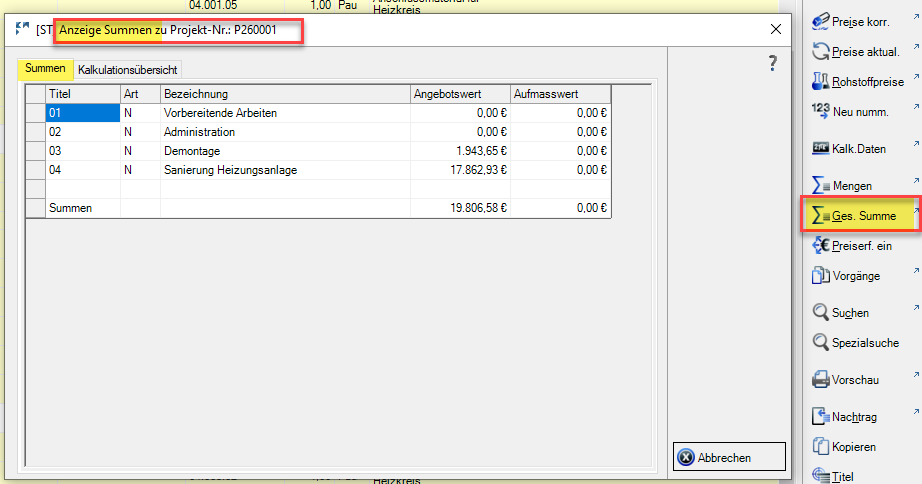Select the Summen tab
The width and height of the screenshot is (922, 484).
pos(46,69)
